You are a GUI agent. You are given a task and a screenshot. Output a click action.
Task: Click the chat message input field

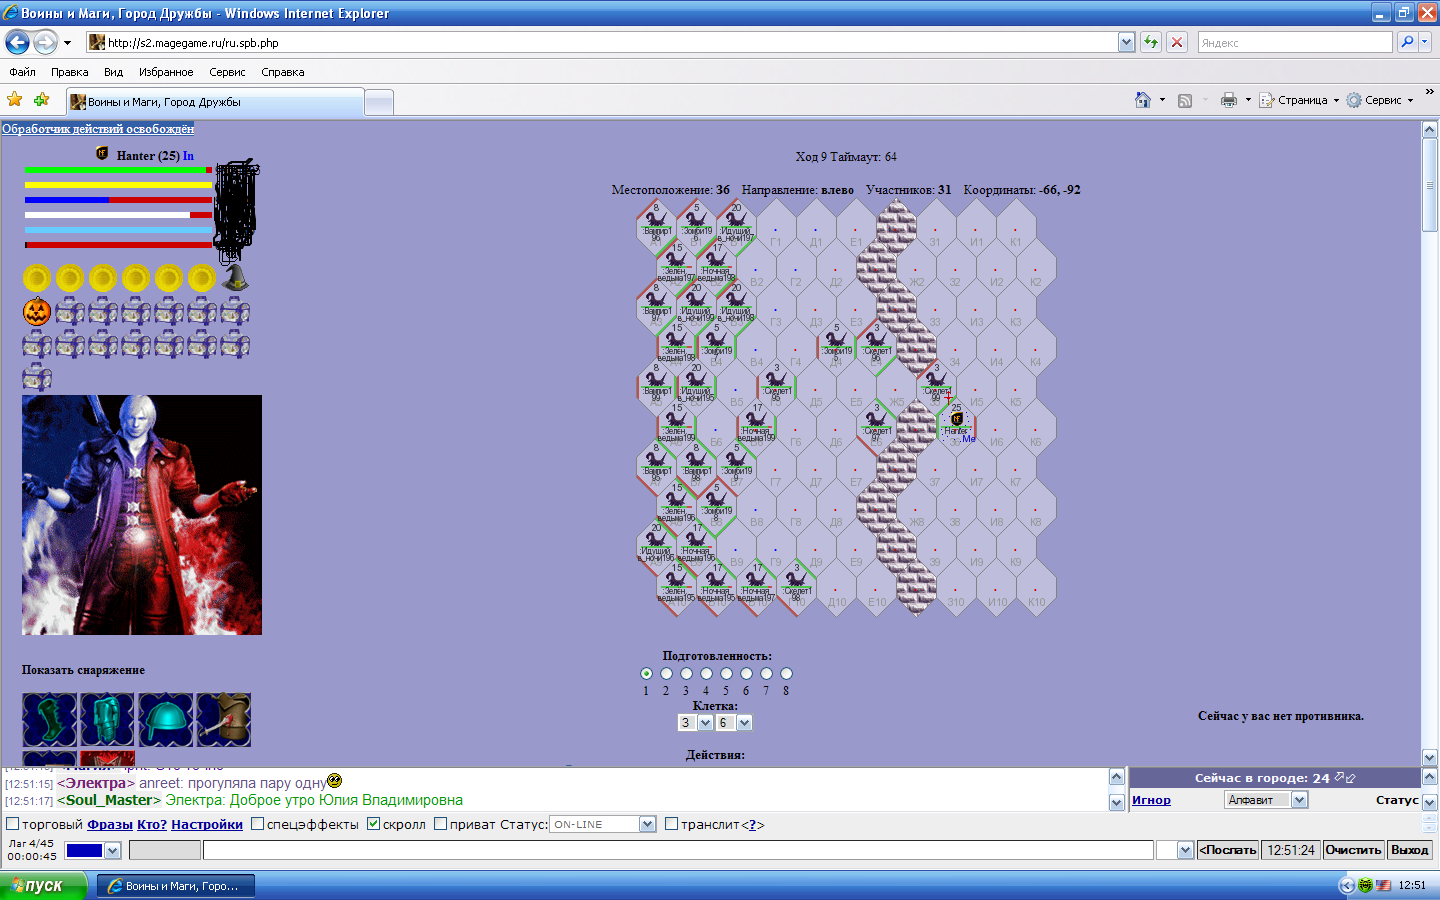[678, 850]
